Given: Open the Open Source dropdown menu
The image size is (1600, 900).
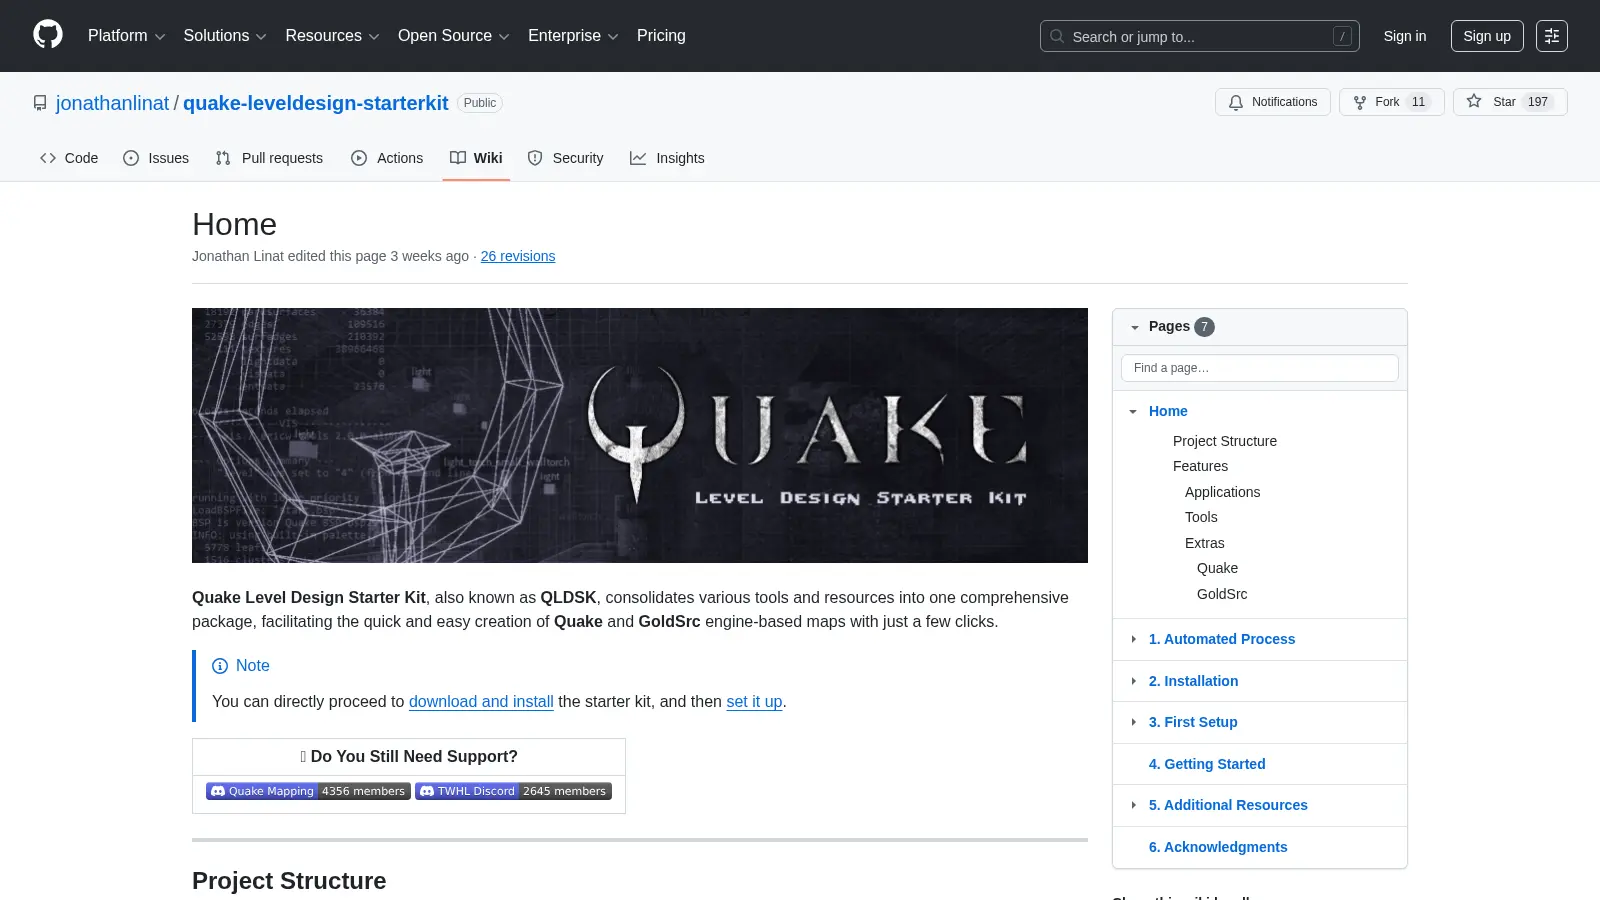Looking at the screenshot, I should click(454, 36).
